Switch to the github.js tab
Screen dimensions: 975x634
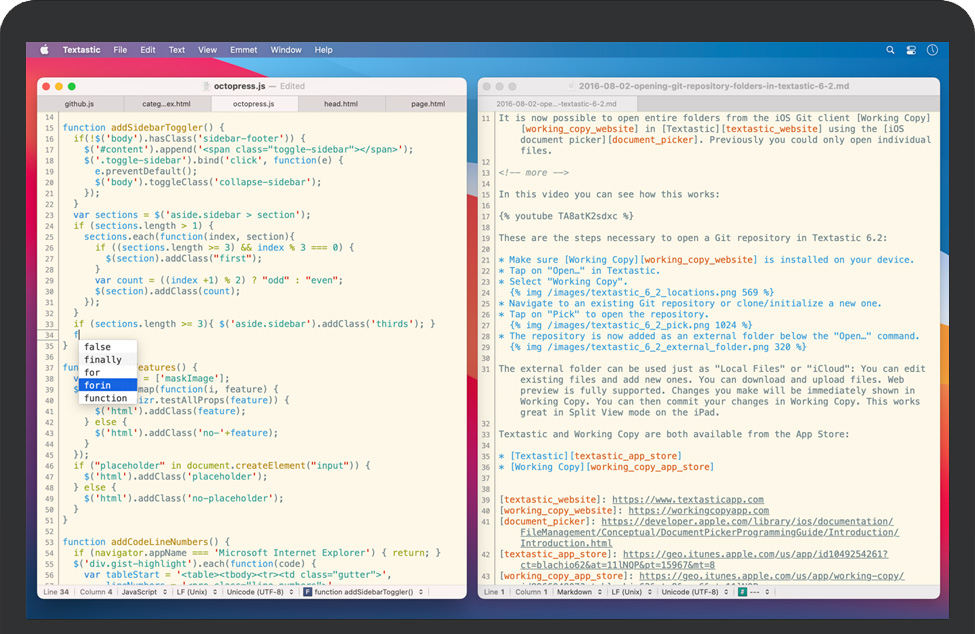click(80, 104)
